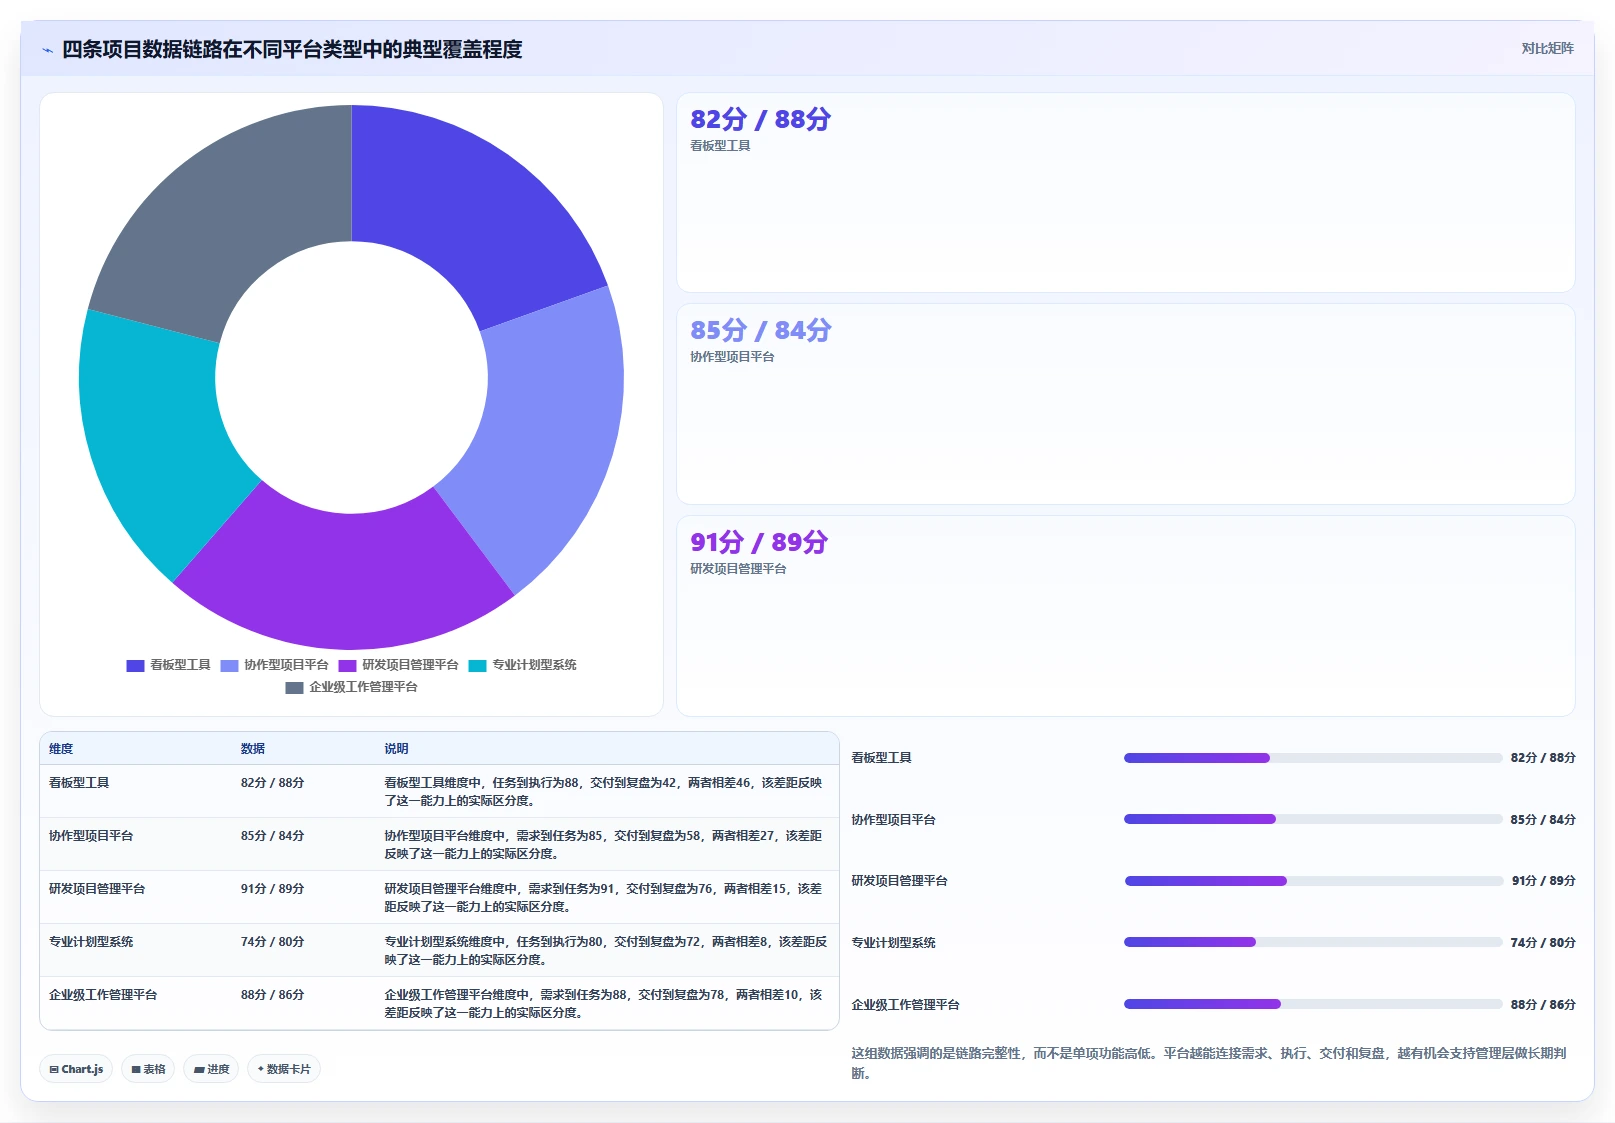Click the summary note starting 这组数据强调的是链路完整性
This screenshot has width=1615, height=1123.
pyautogui.click(x=1209, y=1063)
